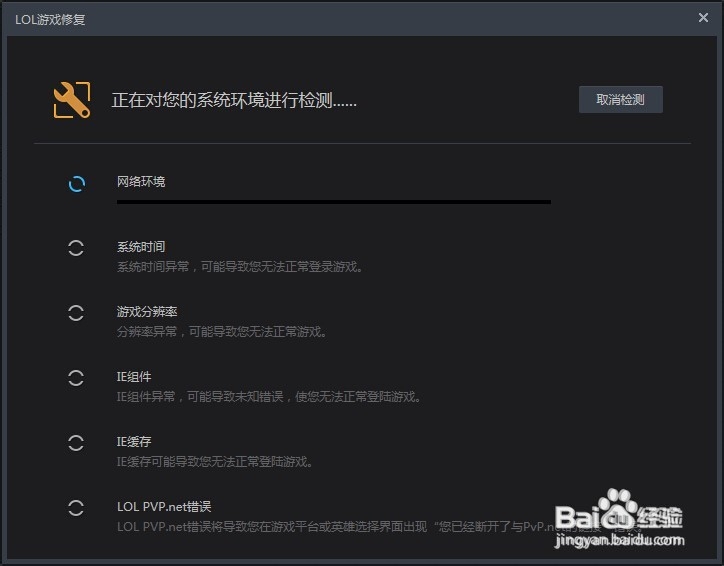The width and height of the screenshot is (724, 566).
Task: Select the 系统时间 item label
Action: coord(141,247)
